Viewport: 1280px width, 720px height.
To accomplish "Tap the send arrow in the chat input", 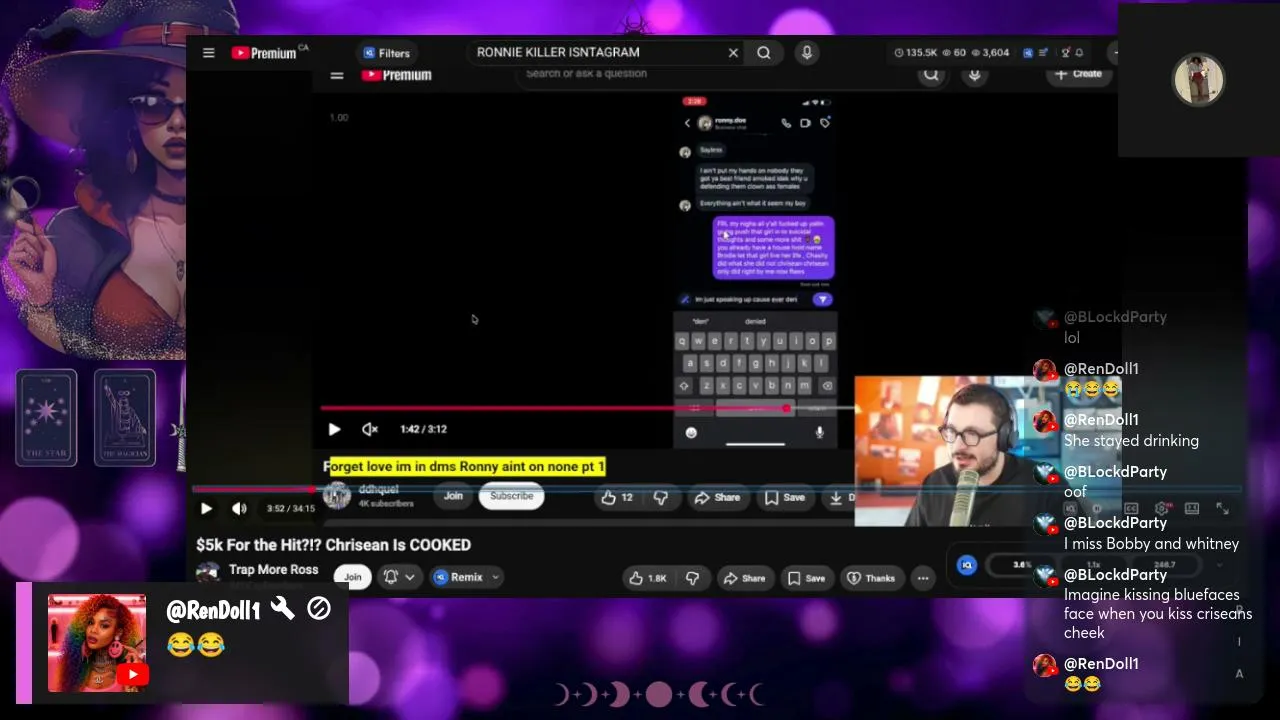I will point(822,299).
